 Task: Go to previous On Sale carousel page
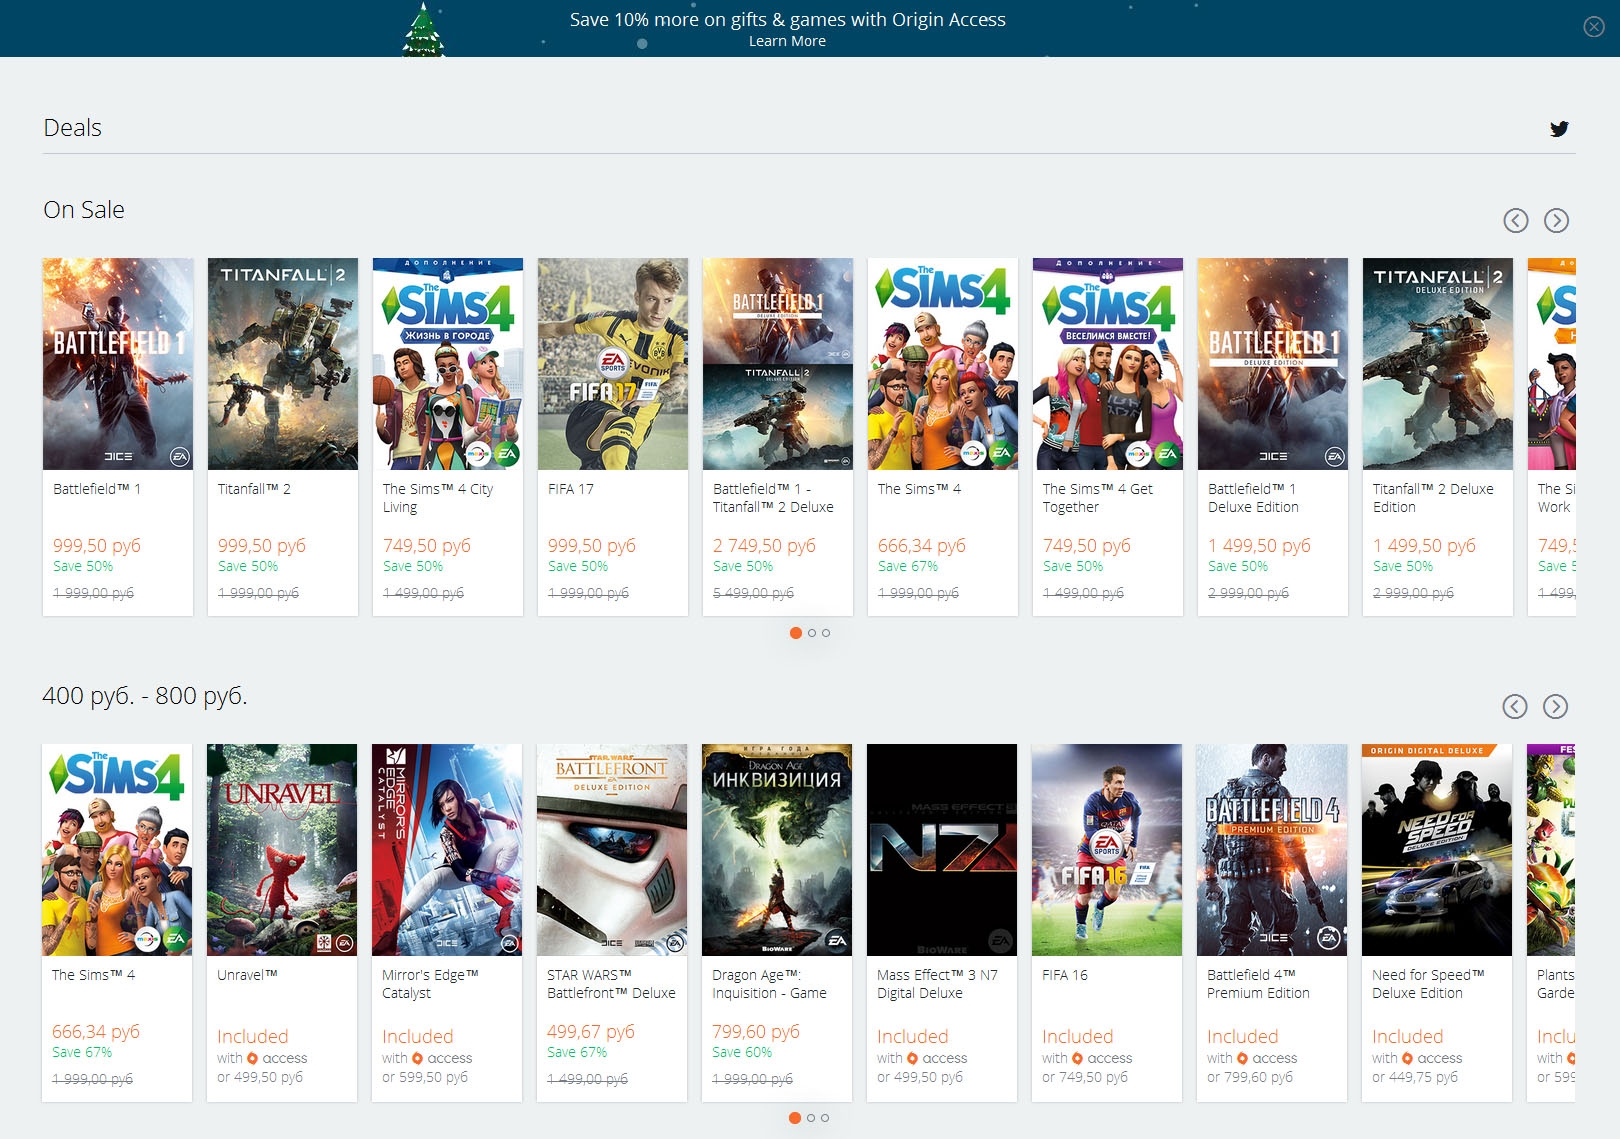[x=1516, y=220]
